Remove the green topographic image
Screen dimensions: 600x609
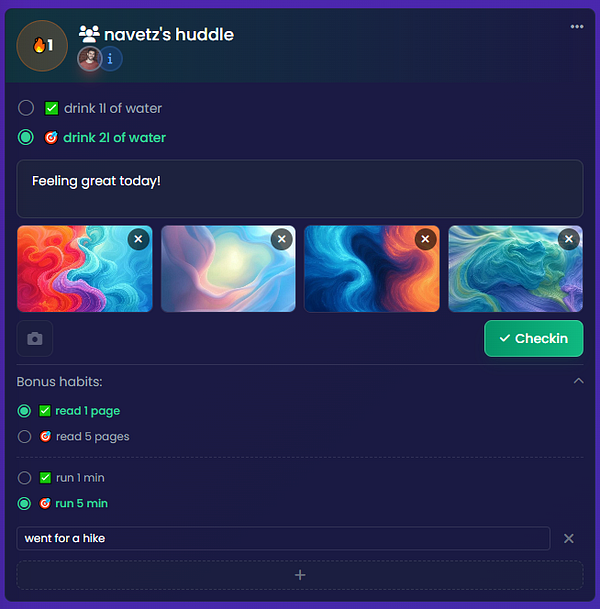point(569,239)
